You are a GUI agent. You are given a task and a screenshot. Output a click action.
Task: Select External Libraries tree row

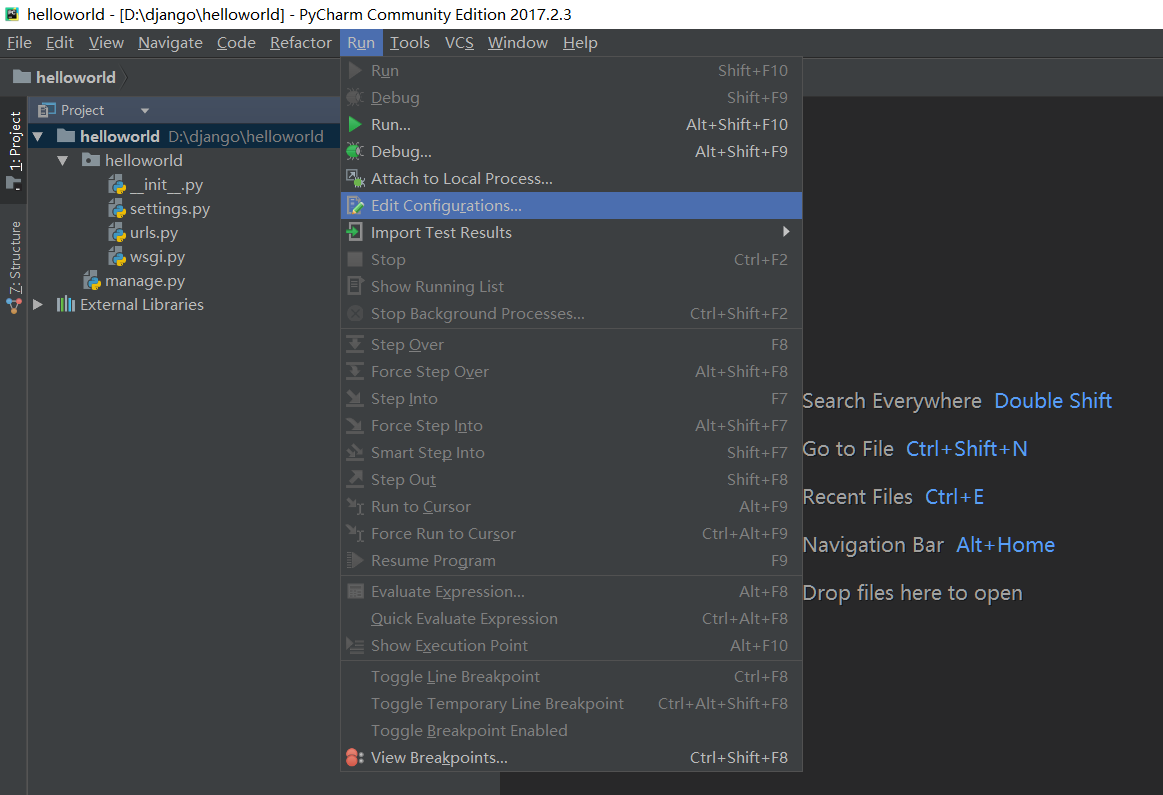click(184, 305)
